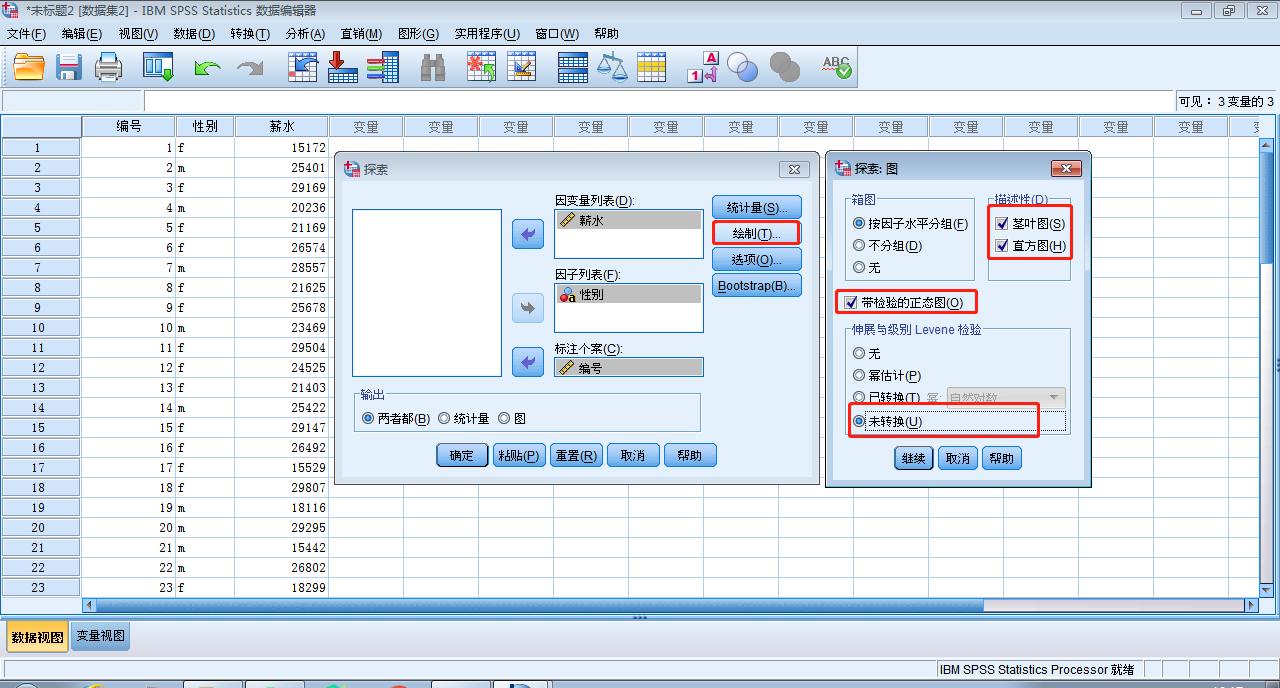
Task: Click the Show all variables gray circles icon
Action: pyautogui.click(x=785, y=67)
